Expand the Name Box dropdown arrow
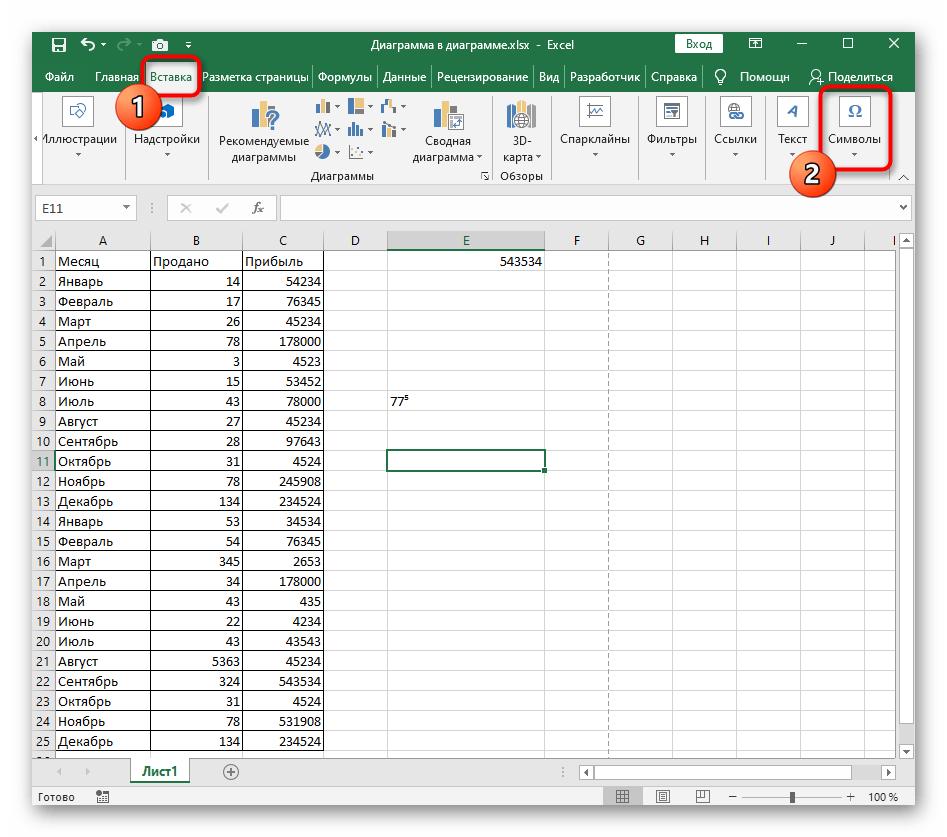Screen dimensions: 947x837 click(x=126, y=208)
